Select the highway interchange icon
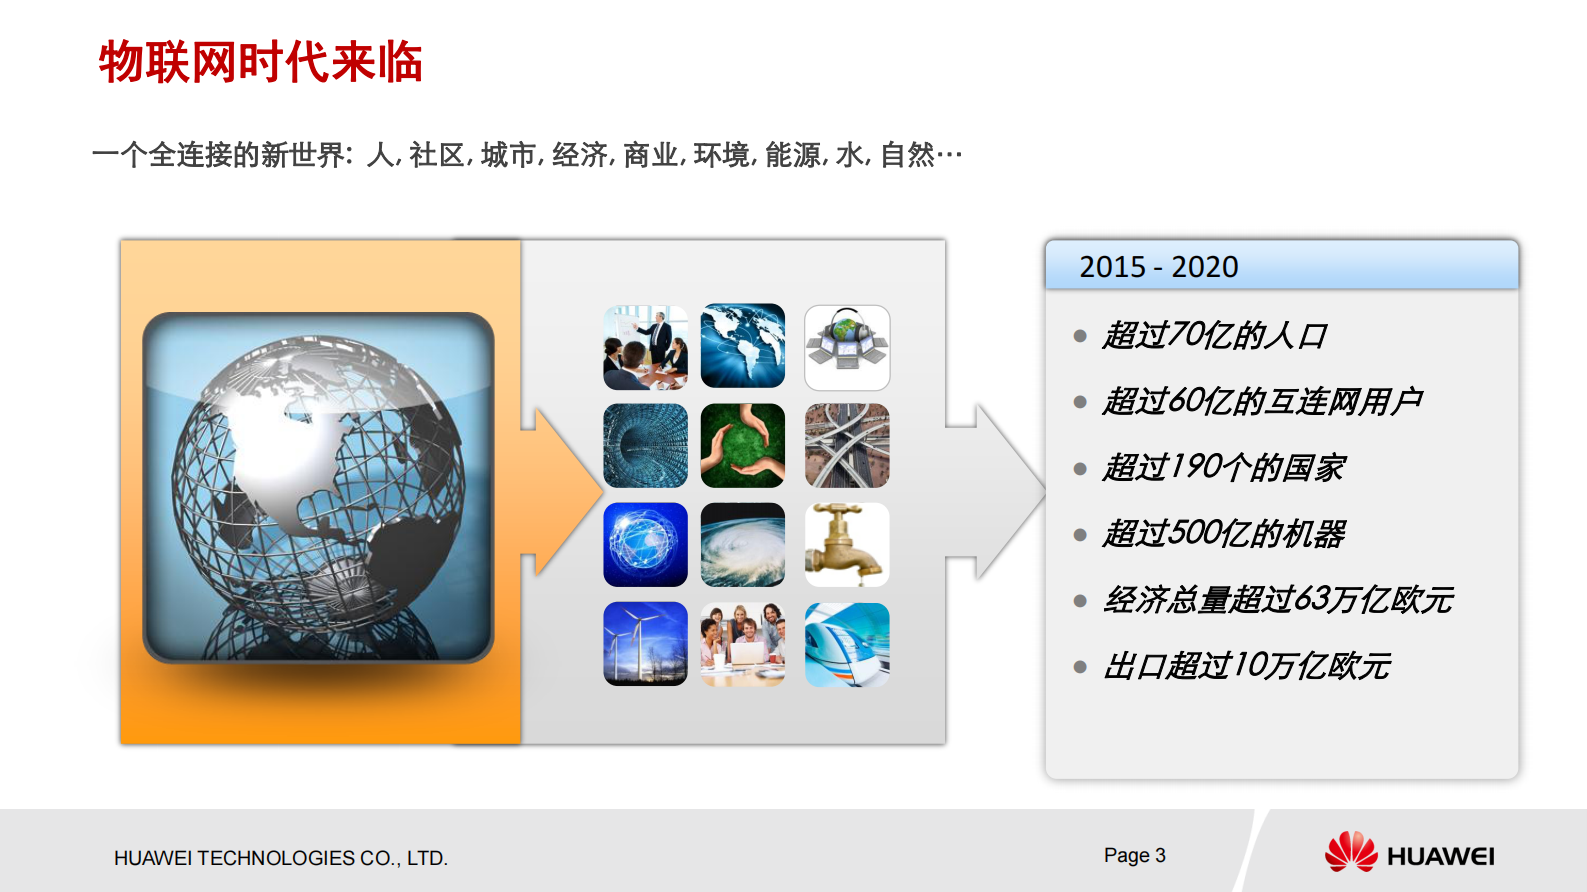This screenshot has height=892, width=1587. (847, 446)
